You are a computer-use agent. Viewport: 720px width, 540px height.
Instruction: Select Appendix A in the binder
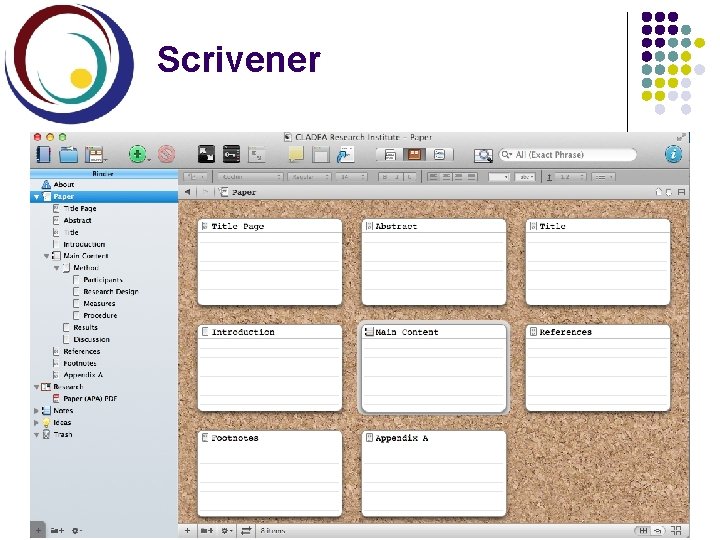click(83, 375)
